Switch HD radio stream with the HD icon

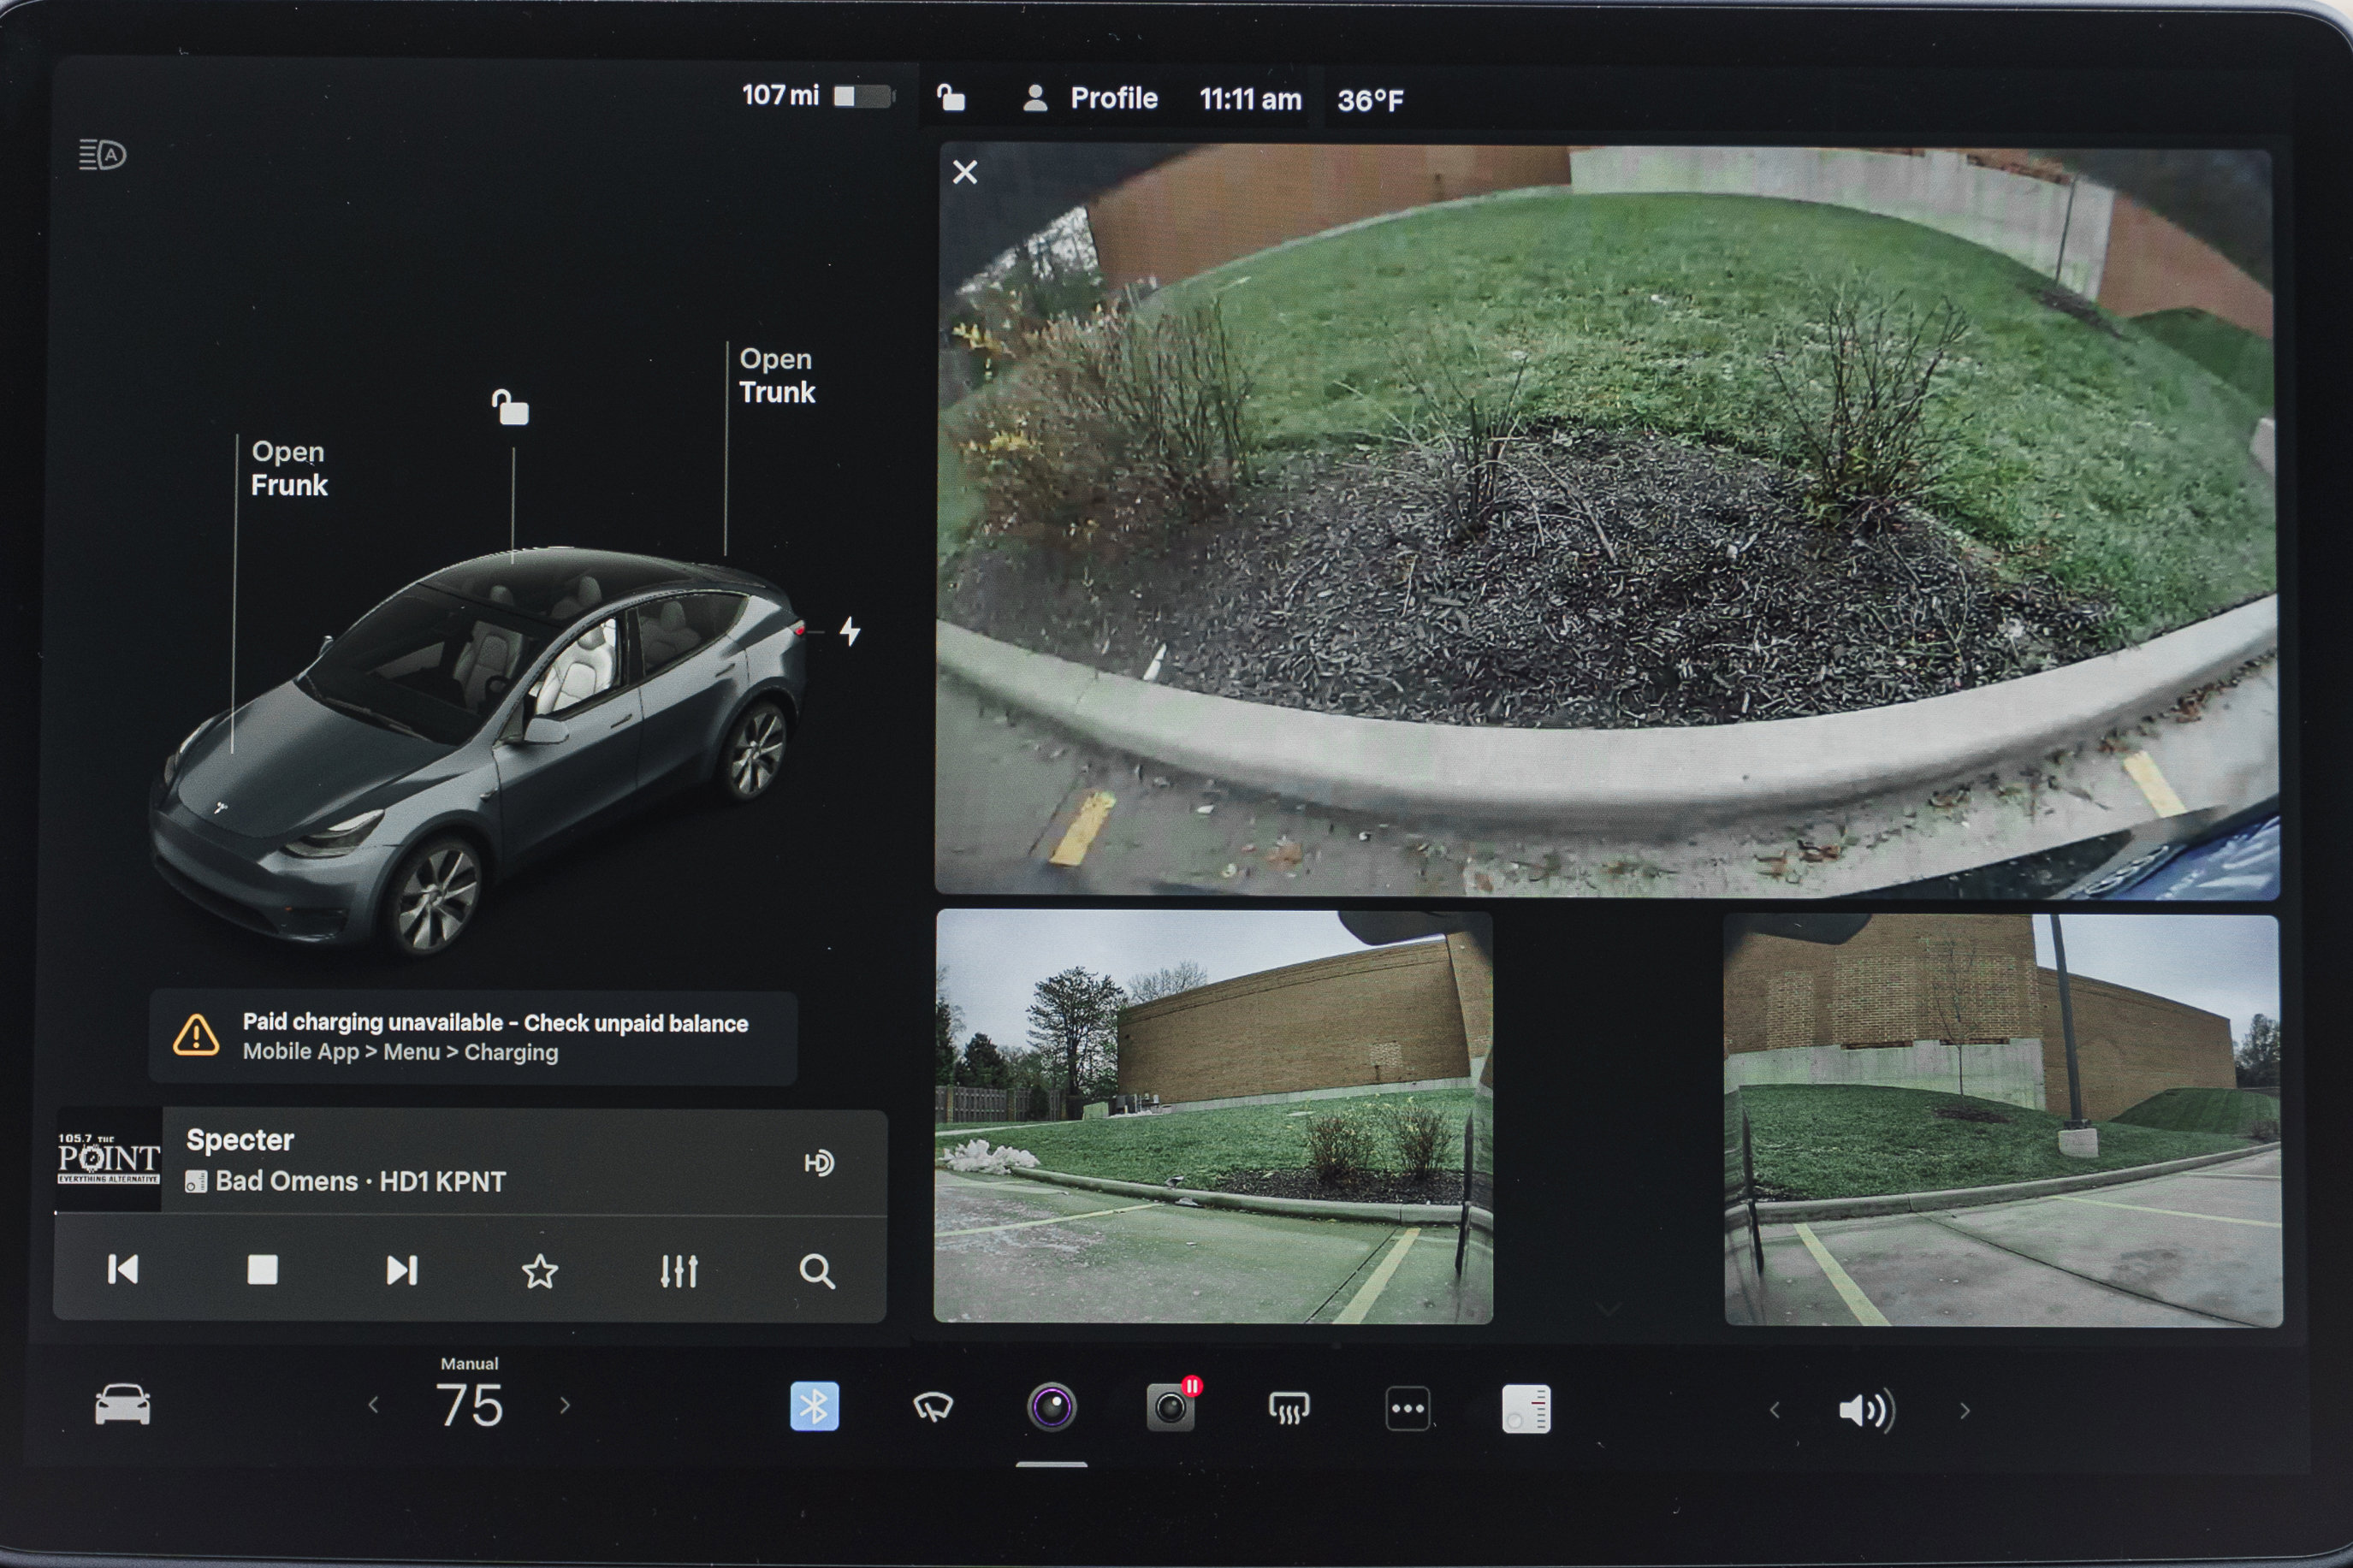pyautogui.click(x=820, y=1162)
